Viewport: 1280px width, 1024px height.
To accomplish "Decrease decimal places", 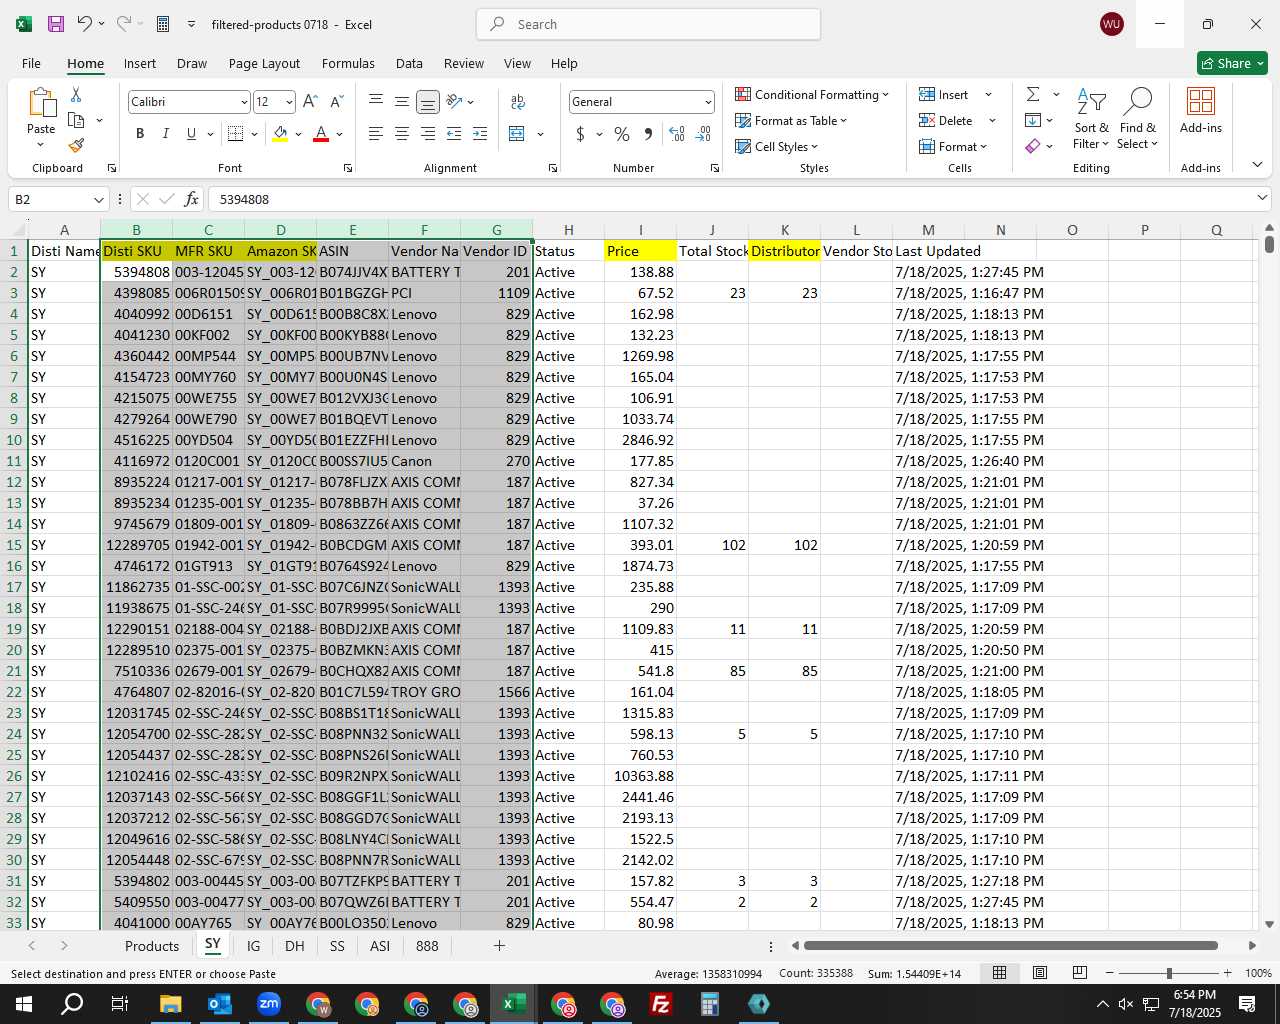I will (x=703, y=133).
